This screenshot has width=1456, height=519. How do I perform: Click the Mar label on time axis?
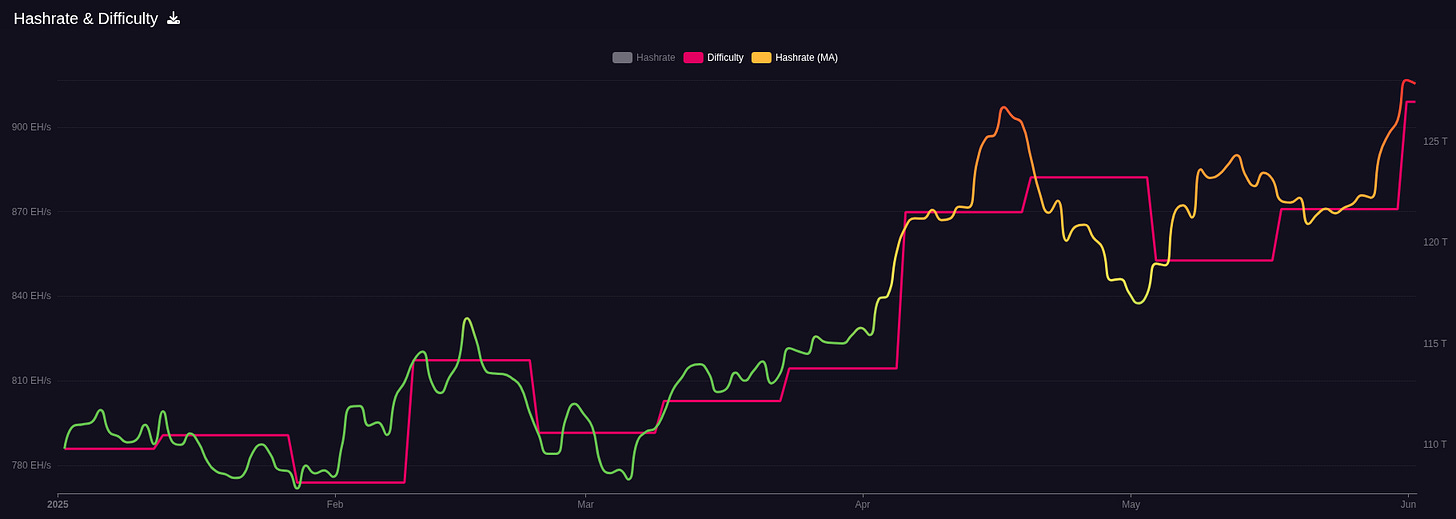pos(585,505)
